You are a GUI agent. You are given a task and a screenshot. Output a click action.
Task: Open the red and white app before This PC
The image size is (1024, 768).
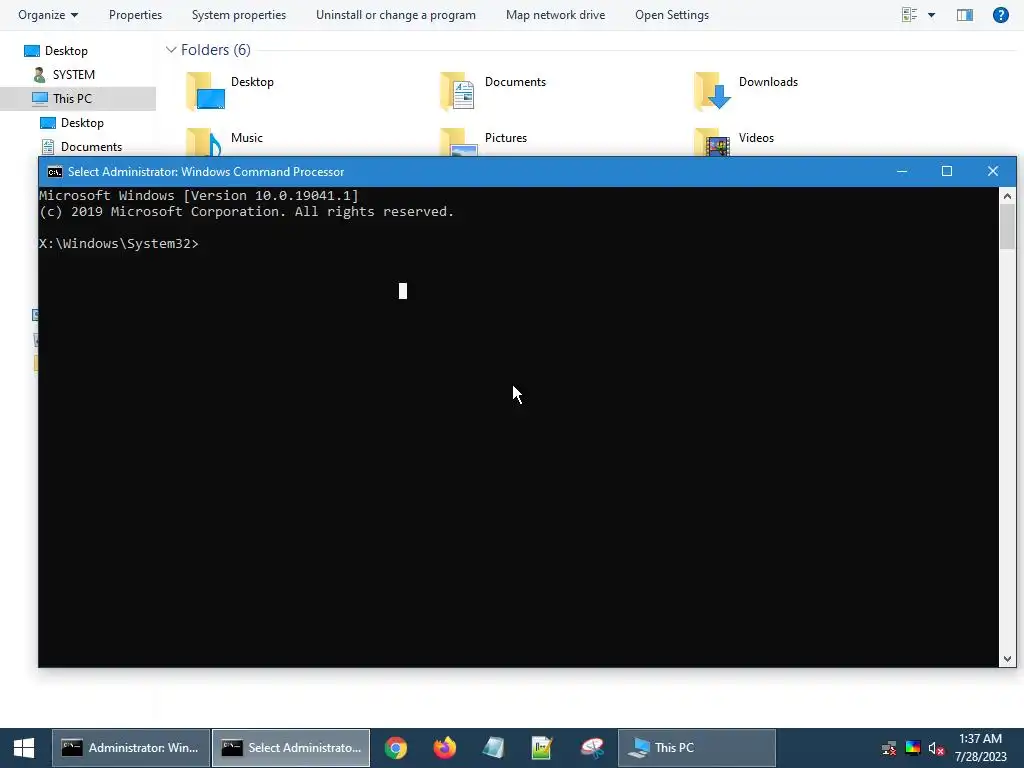pos(592,748)
